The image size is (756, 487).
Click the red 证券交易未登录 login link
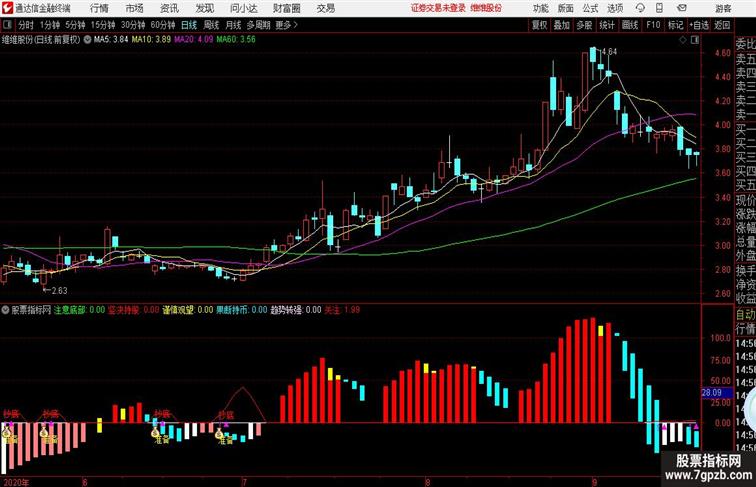click(x=438, y=8)
